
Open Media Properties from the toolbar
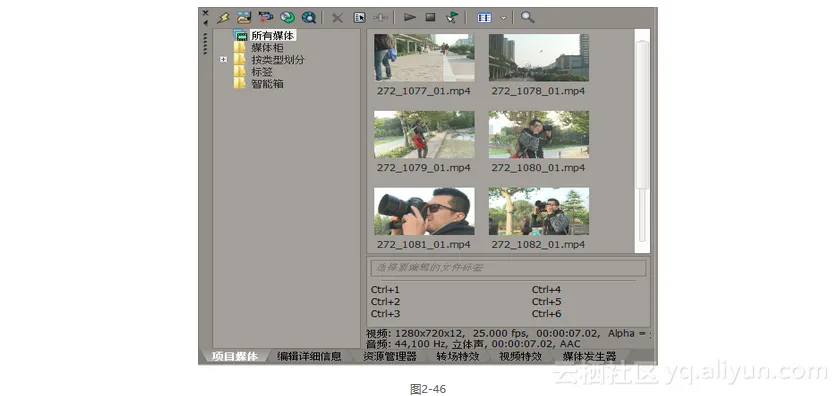pyautogui.click(x=360, y=18)
